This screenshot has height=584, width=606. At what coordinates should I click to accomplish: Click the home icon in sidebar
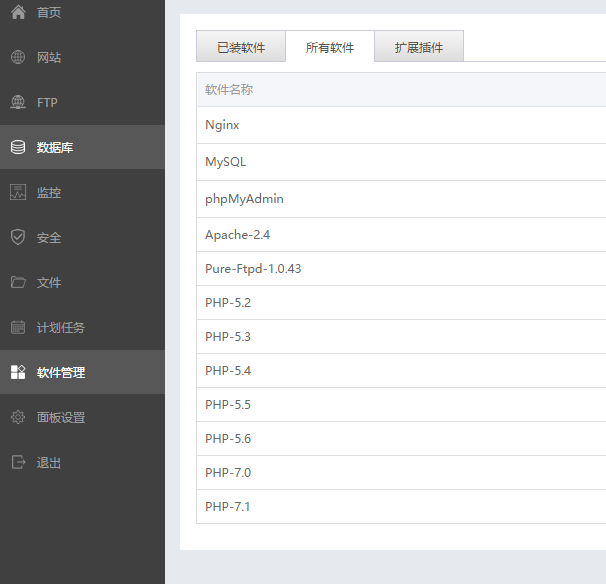(x=18, y=12)
